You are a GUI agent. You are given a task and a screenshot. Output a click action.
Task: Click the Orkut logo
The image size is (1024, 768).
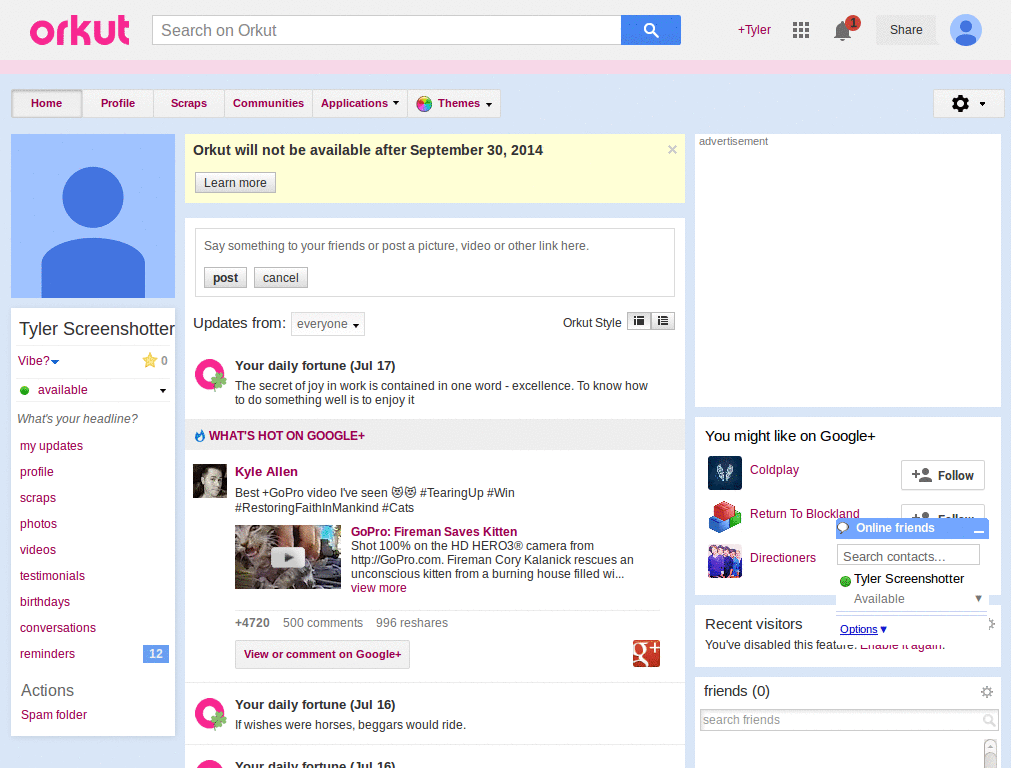coord(80,30)
